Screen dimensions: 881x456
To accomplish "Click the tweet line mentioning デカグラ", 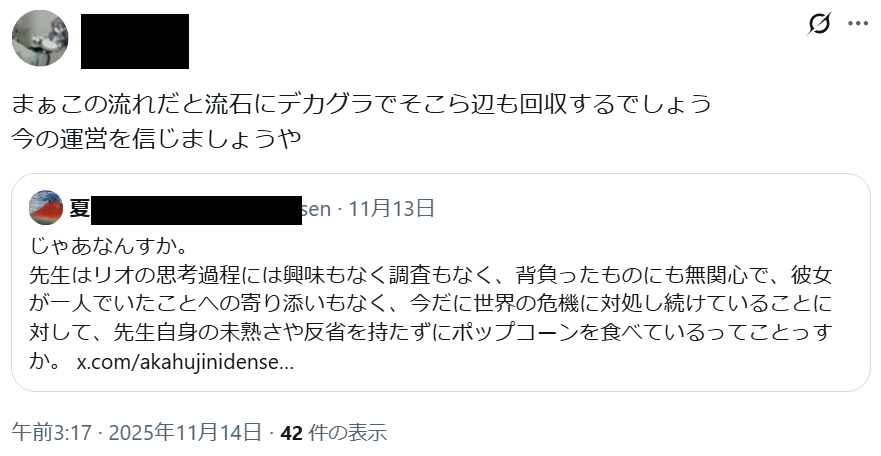I will [361, 103].
